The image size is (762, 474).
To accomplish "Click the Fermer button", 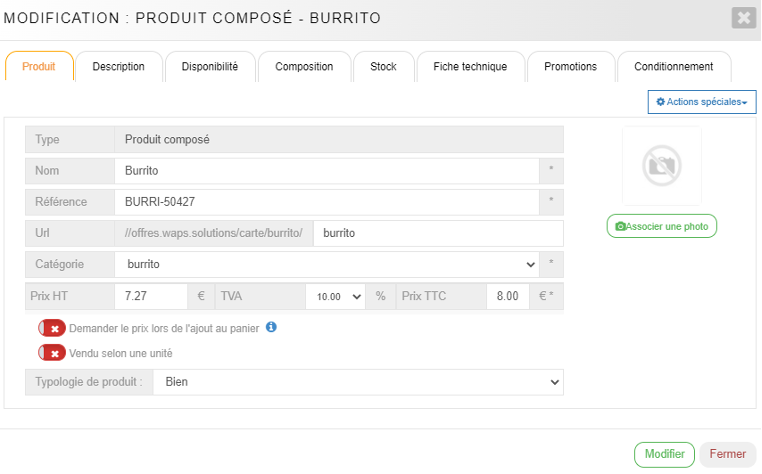I will (x=727, y=454).
